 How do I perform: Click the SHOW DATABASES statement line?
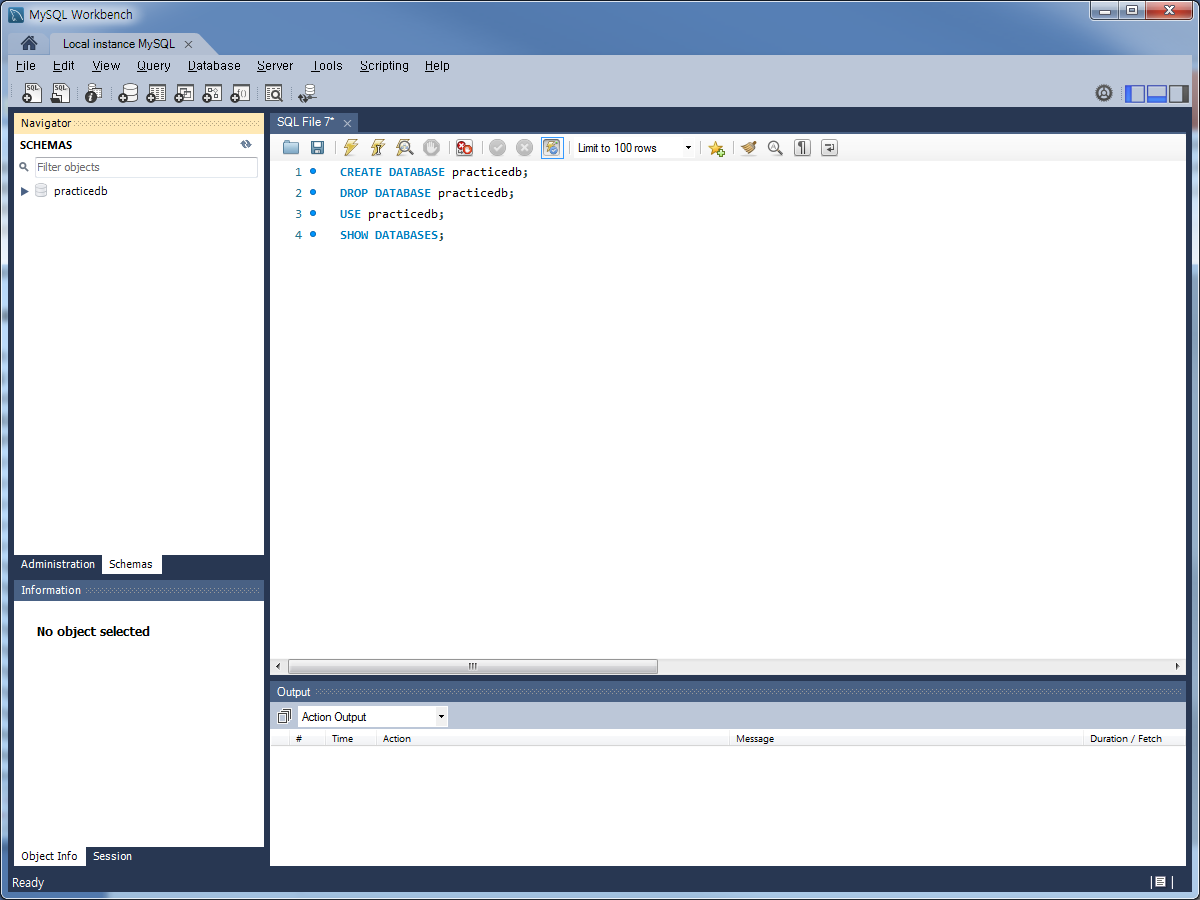pos(391,235)
